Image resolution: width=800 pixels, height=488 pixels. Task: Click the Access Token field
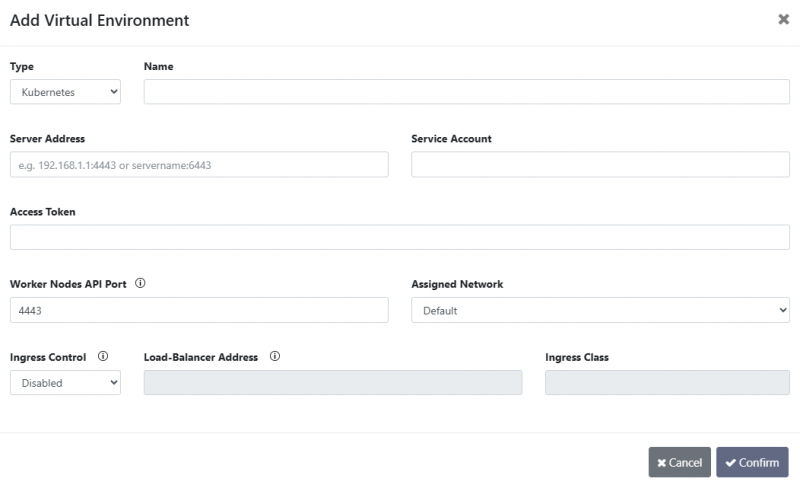pyautogui.click(x=399, y=237)
